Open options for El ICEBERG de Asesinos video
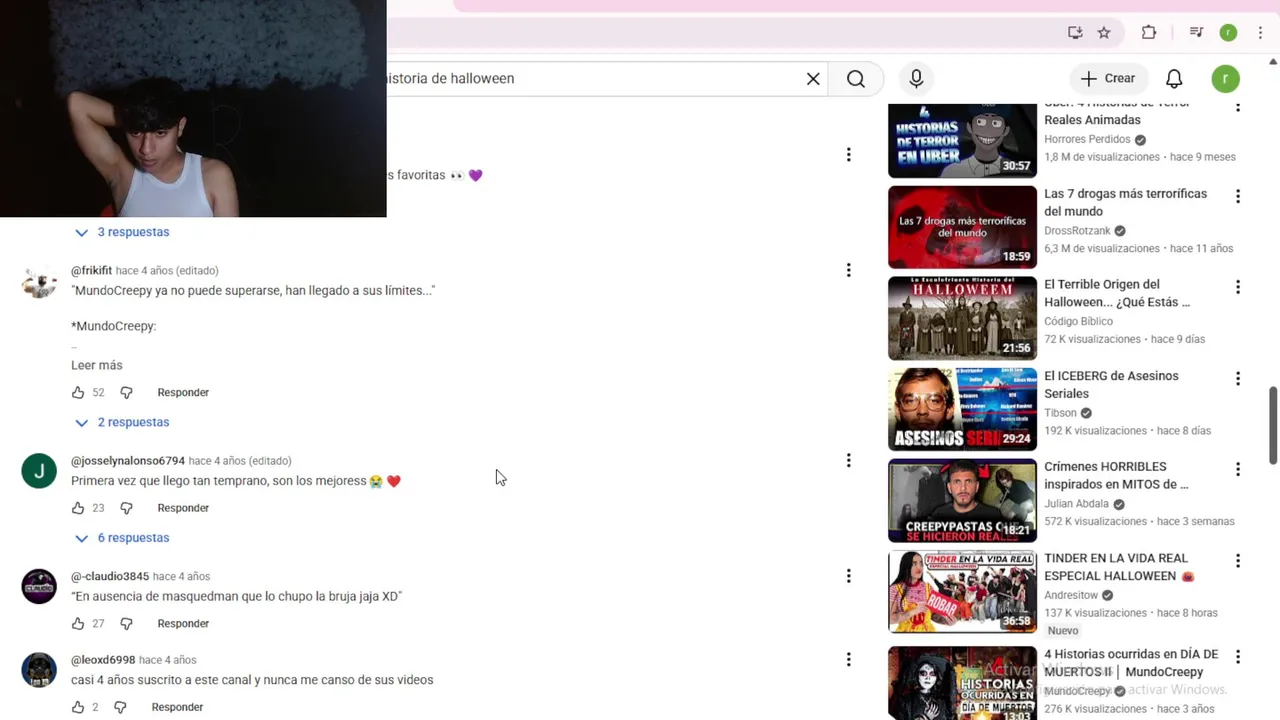The height and width of the screenshot is (720, 1280). 1237,378
